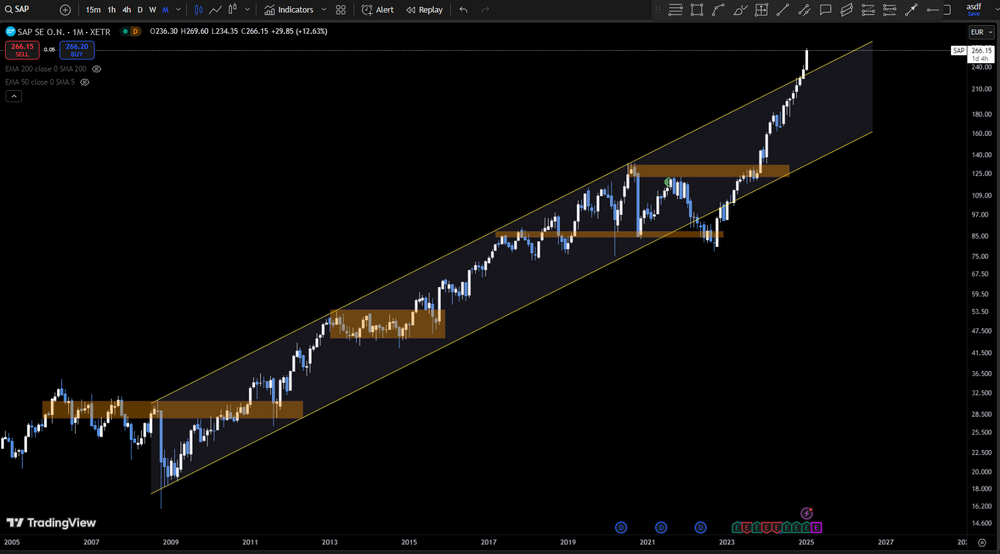
Task: Select the parallel channel drawing tool
Action: pos(846,10)
